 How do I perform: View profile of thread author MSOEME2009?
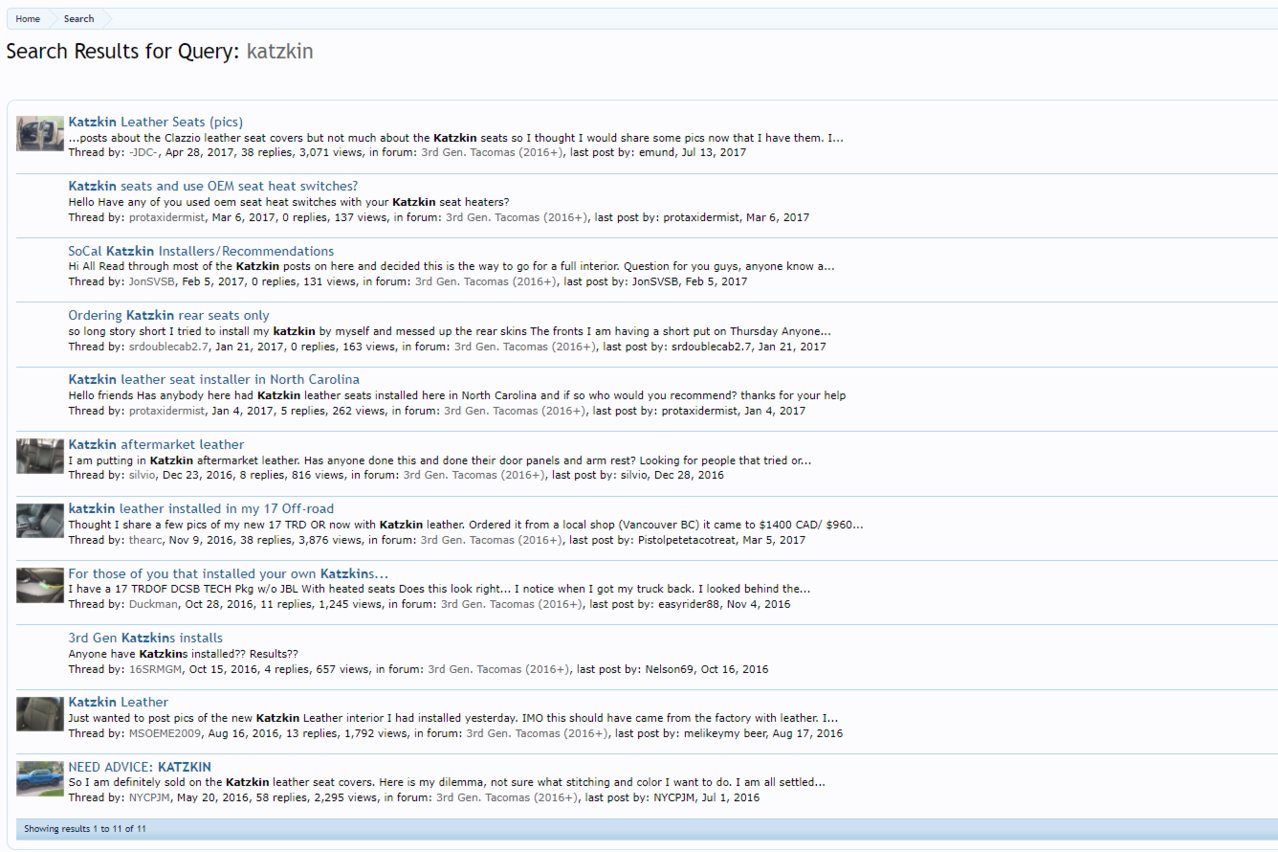point(164,733)
